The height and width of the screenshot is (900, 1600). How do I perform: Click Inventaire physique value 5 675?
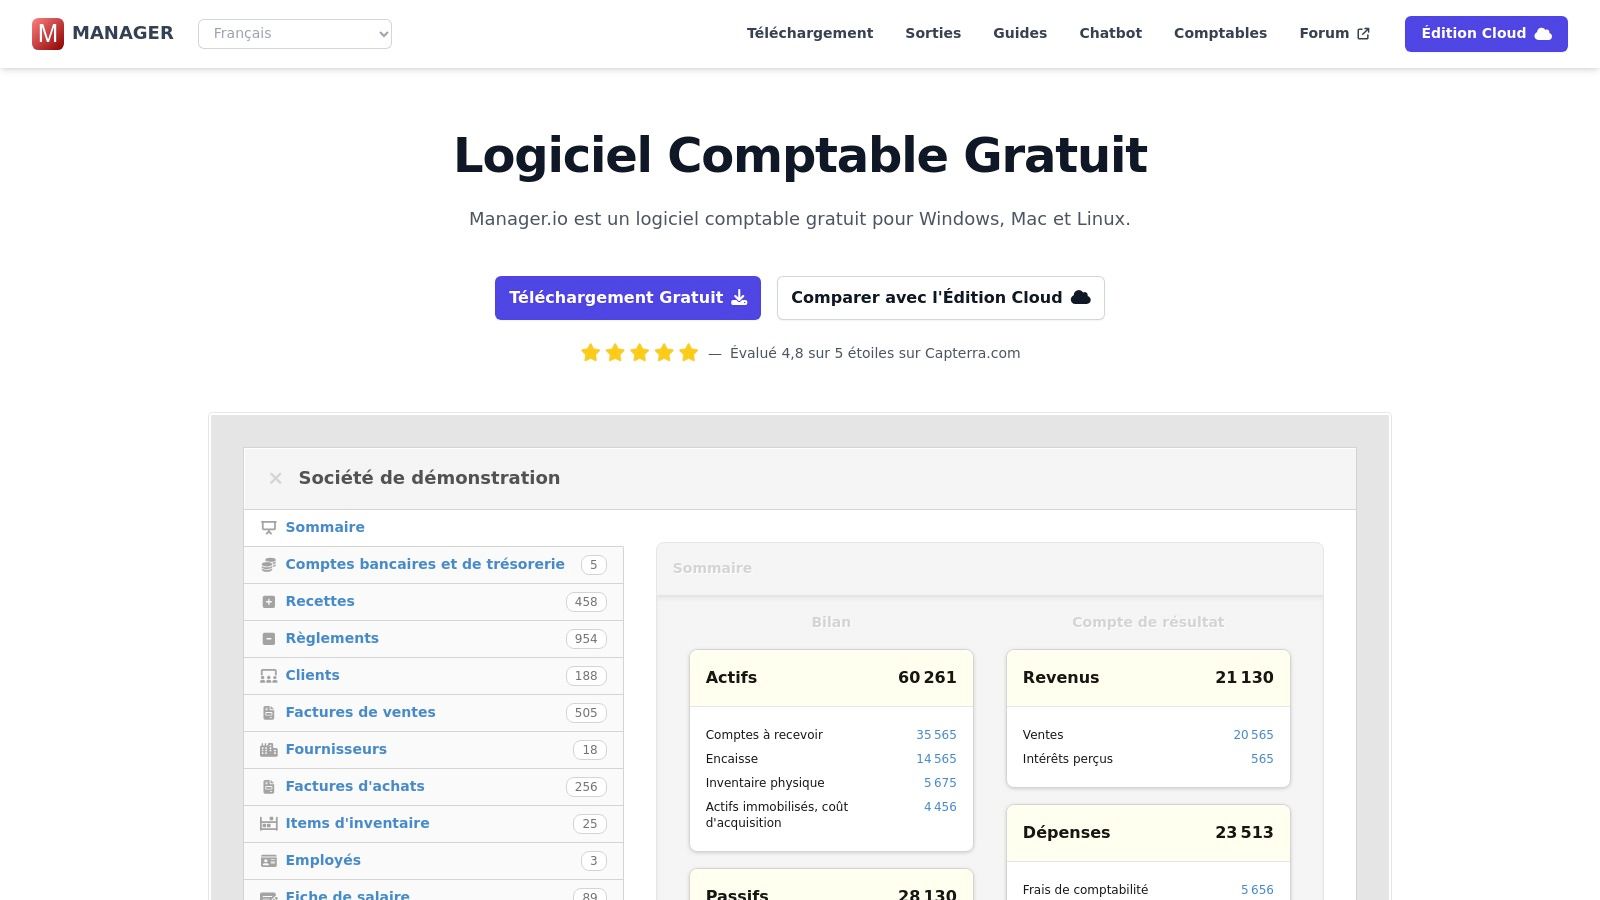[940, 783]
